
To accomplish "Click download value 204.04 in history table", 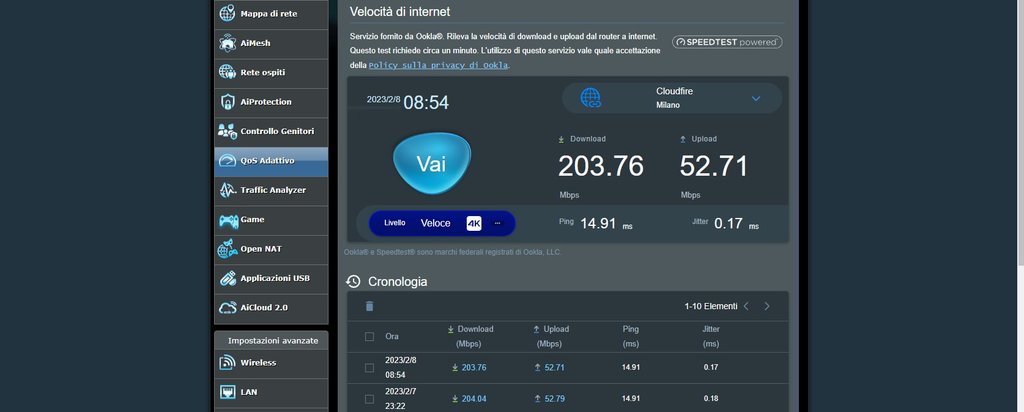I will 474,399.
